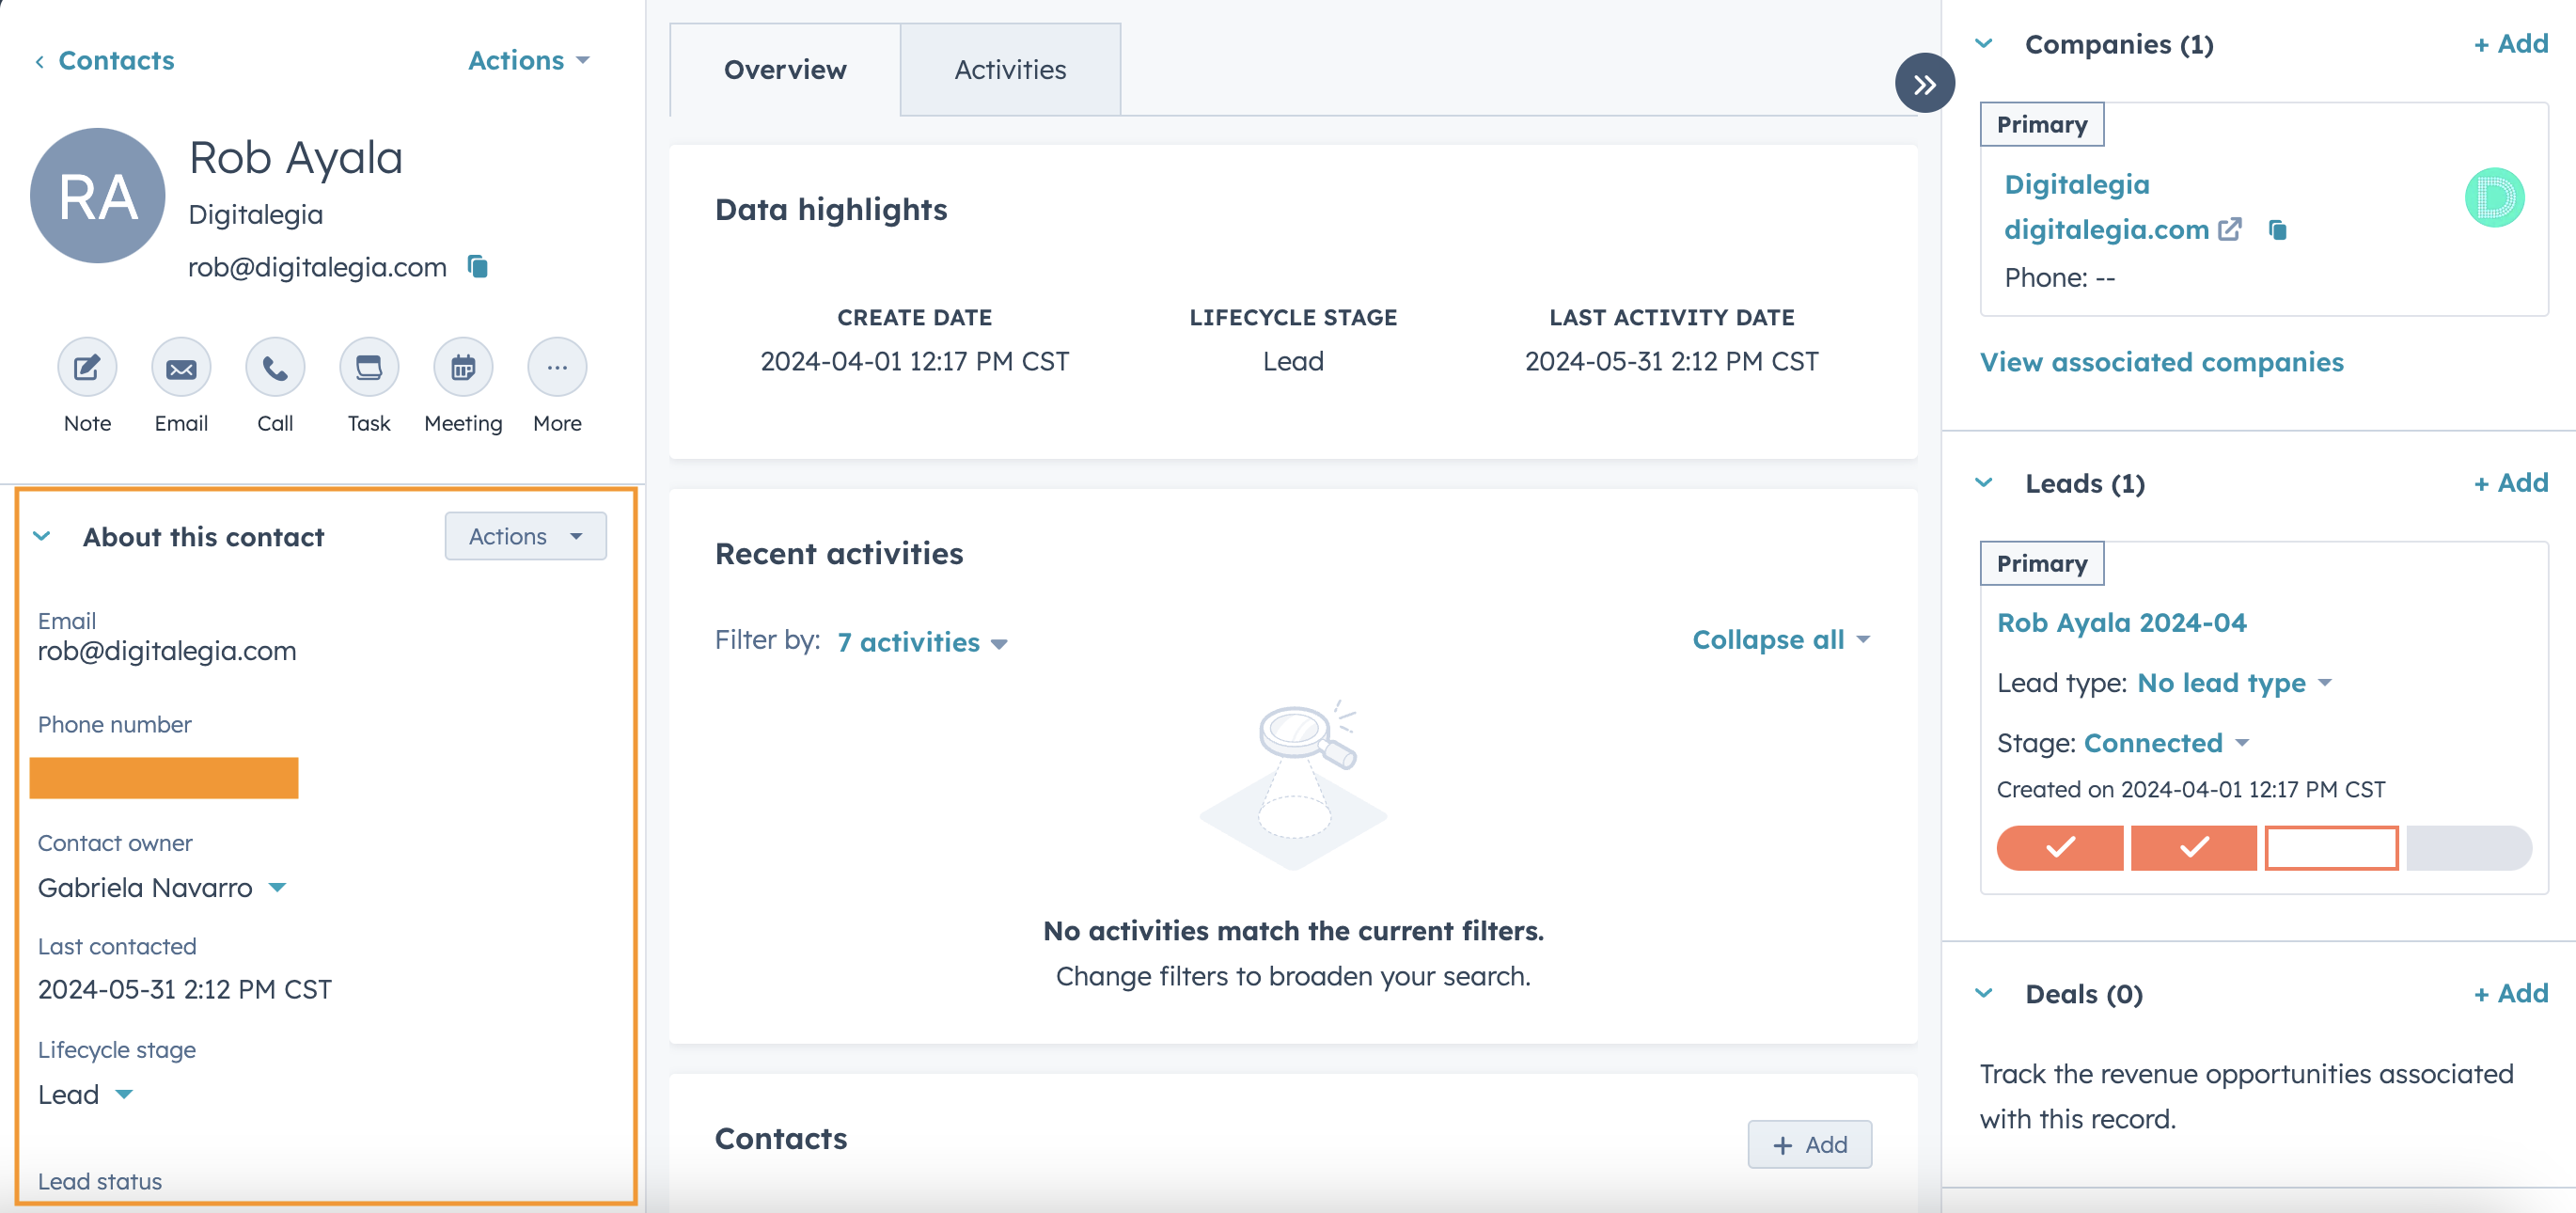The width and height of the screenshot is (2576, 1213).
Task: Open the More actions ellipsis icon
Action: tap(557, 367)
